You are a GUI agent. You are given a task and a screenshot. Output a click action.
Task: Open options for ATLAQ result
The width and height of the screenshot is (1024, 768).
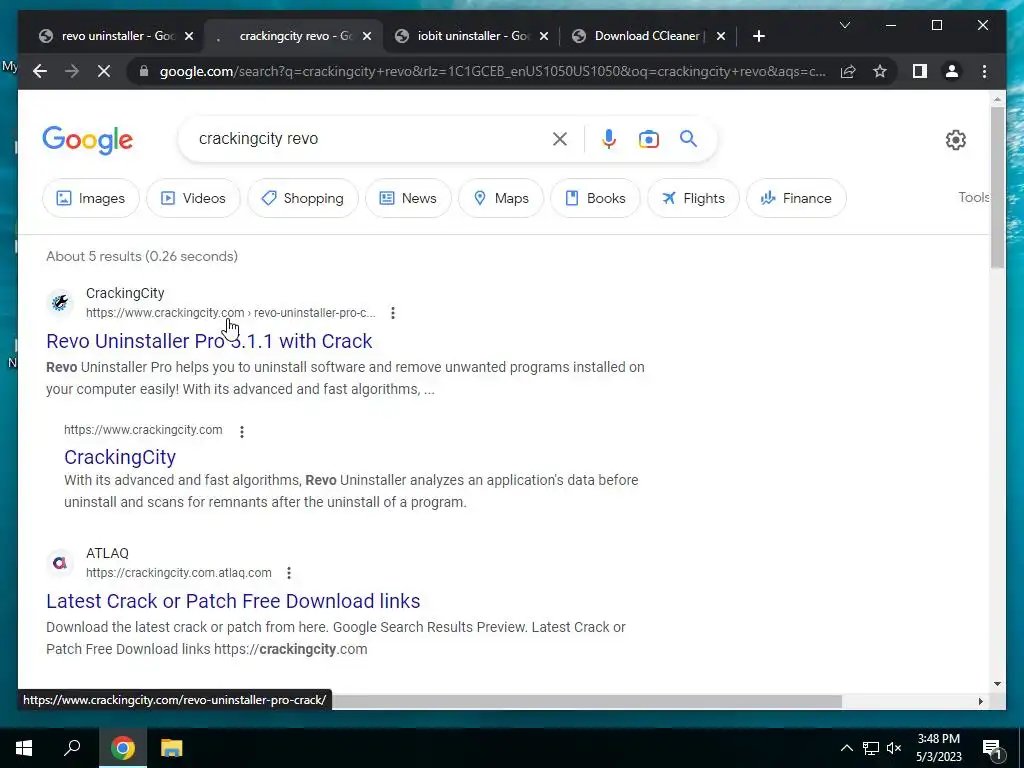click(289, 573)
